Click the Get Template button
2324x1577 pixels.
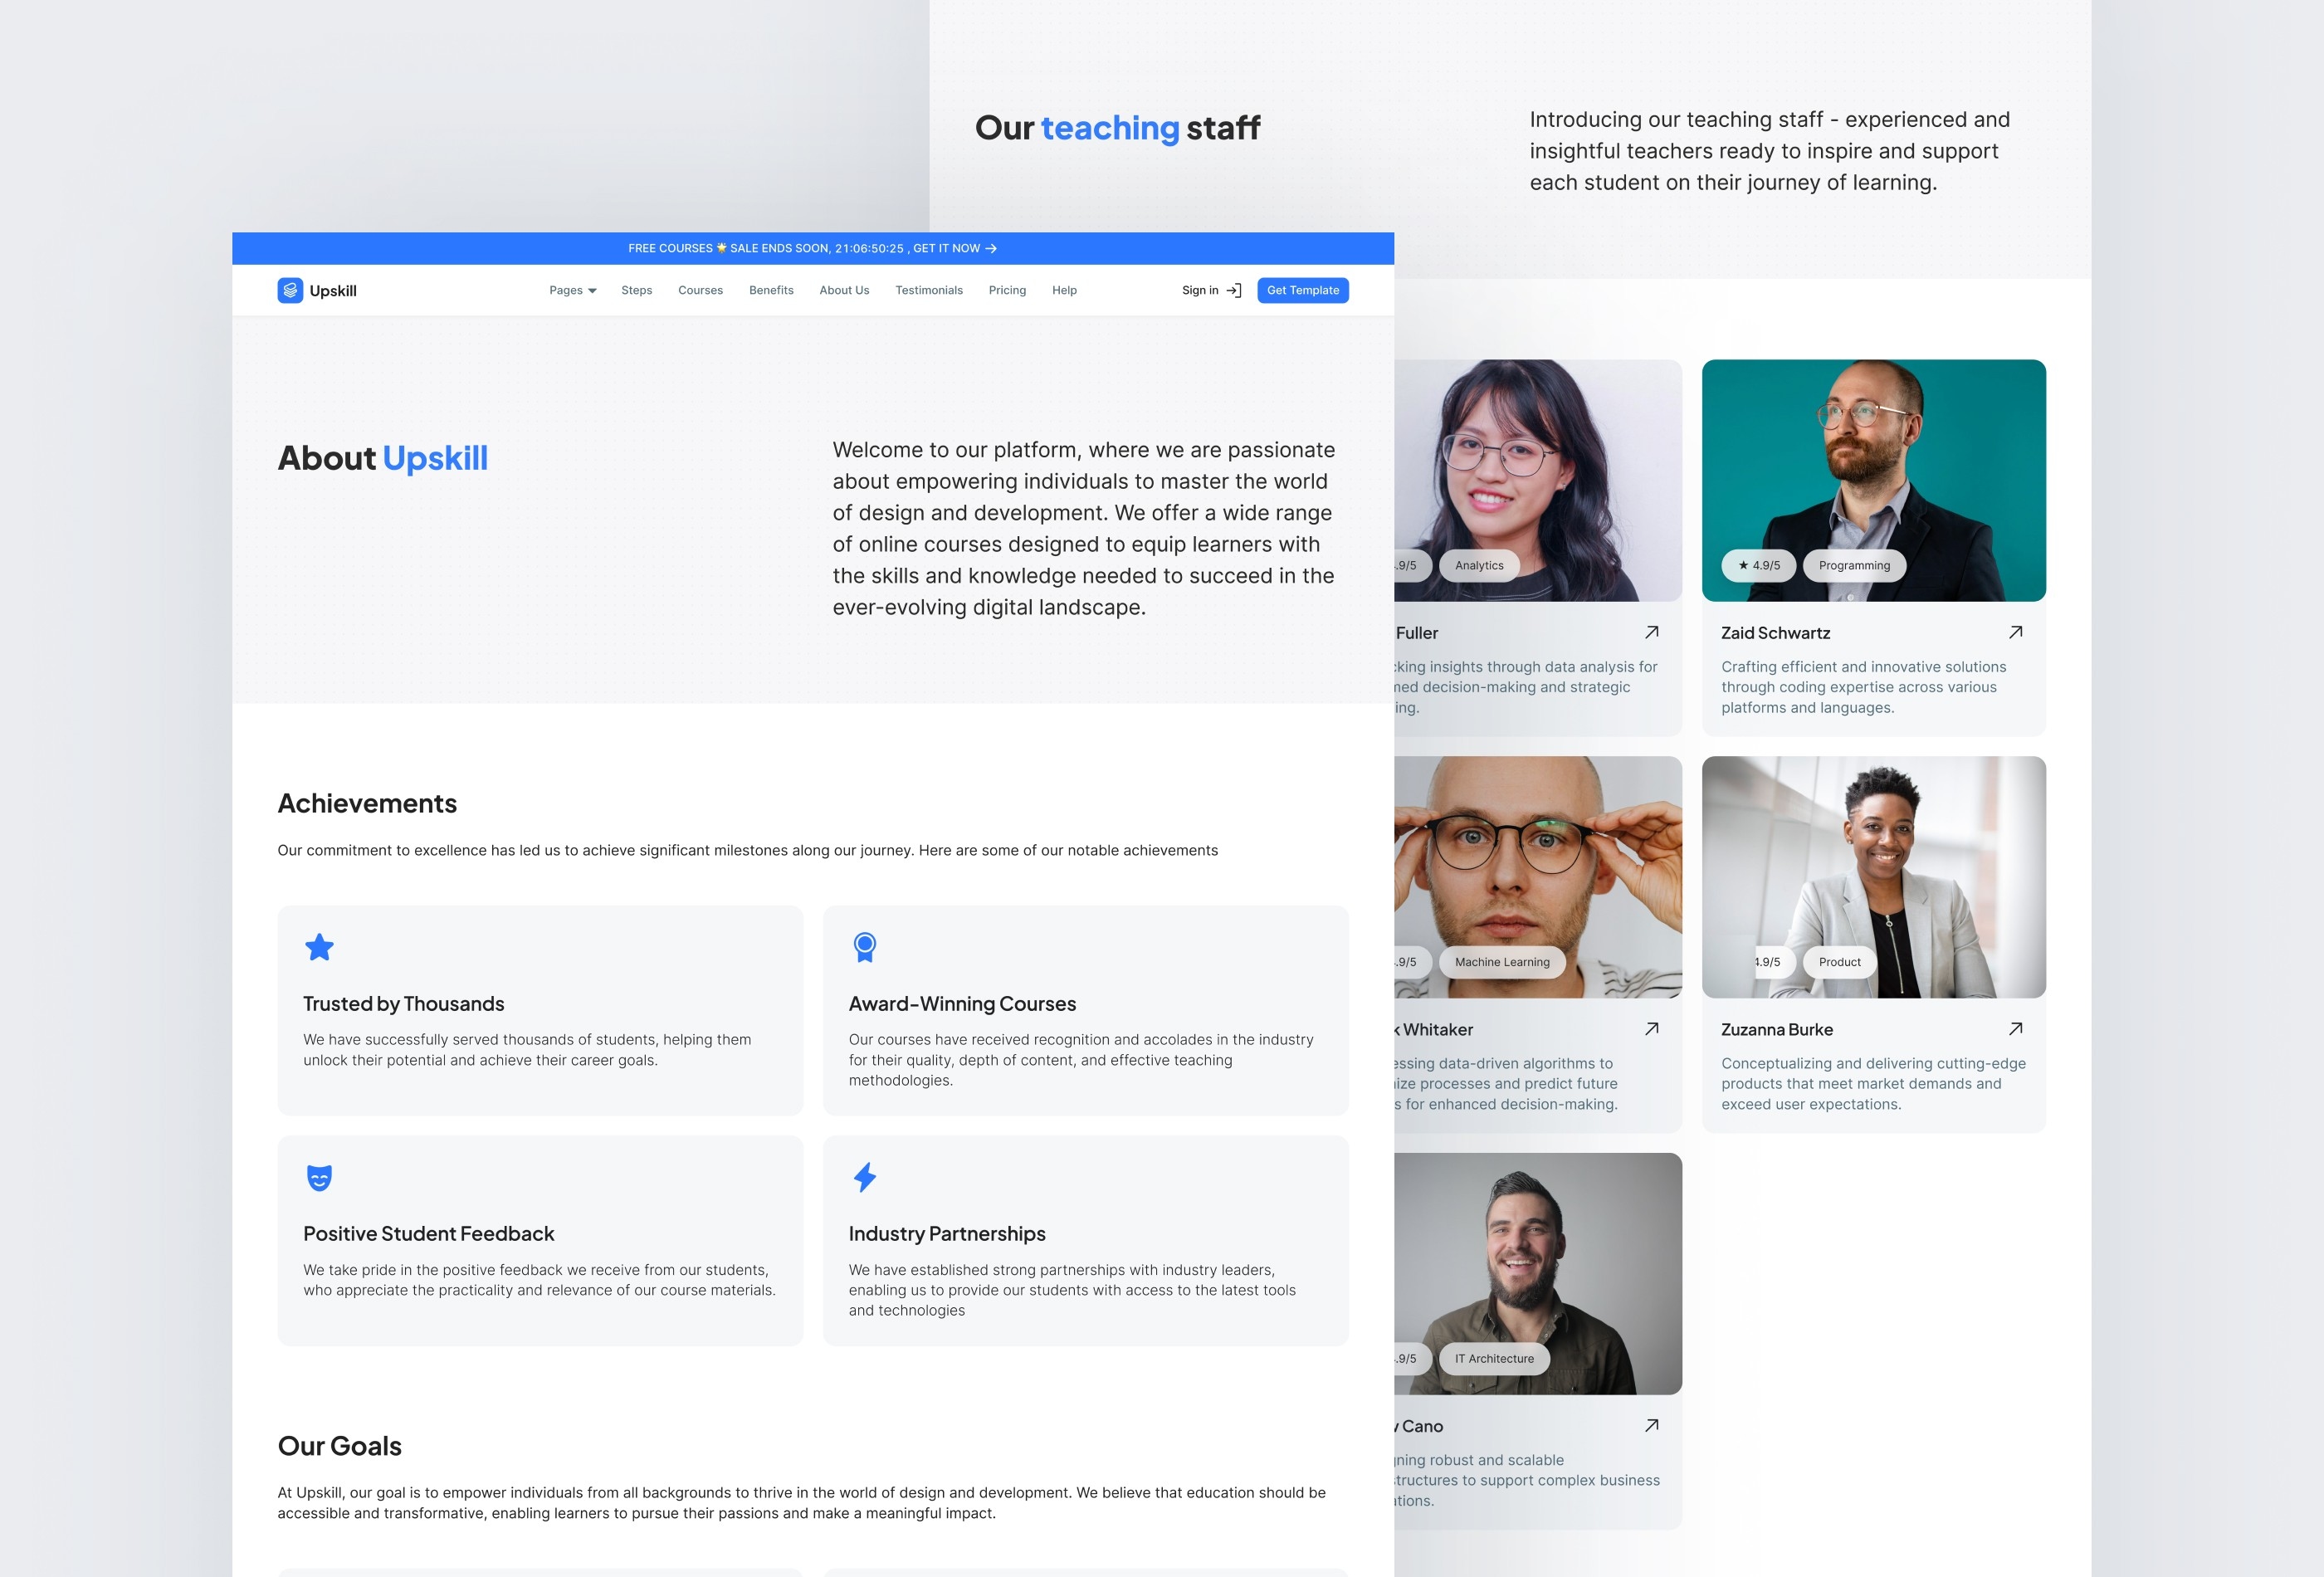click(x=1304, y=290)
